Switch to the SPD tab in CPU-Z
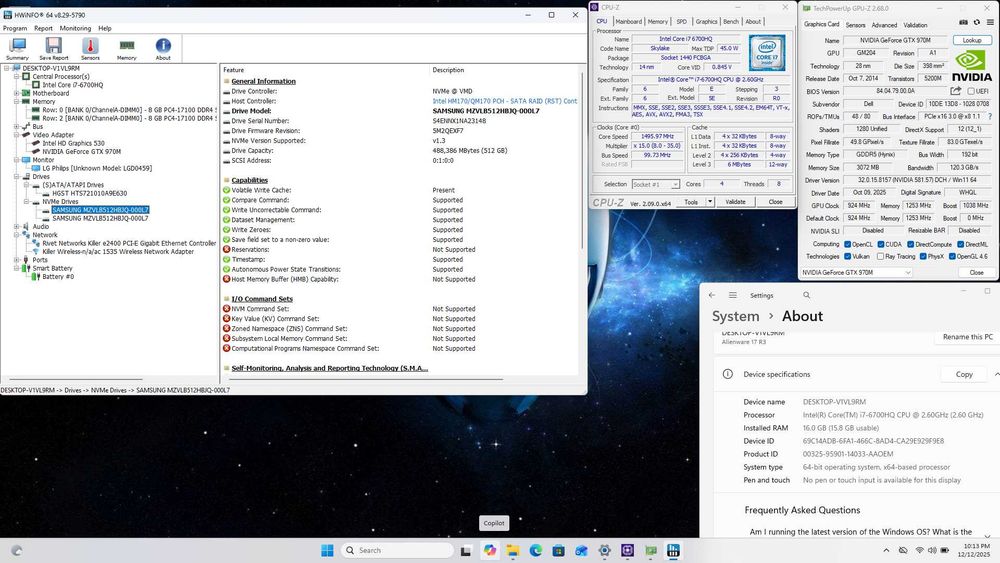 coord(681,21)
